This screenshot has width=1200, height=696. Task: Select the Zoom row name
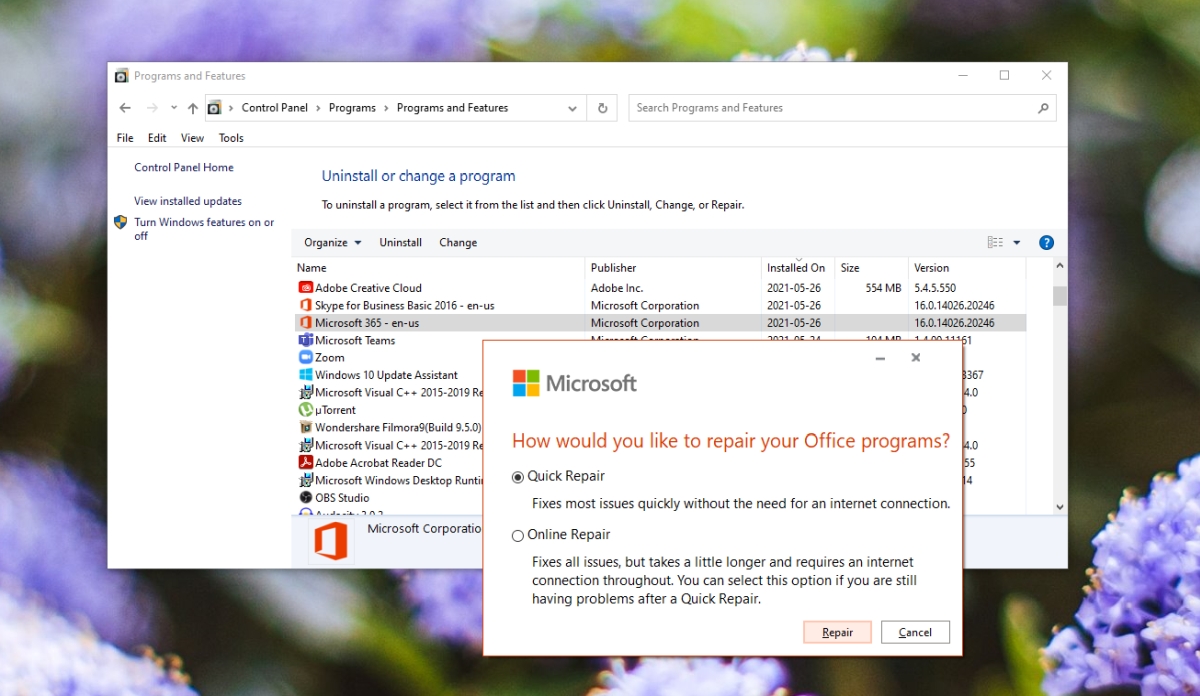[x=330, y=357]
